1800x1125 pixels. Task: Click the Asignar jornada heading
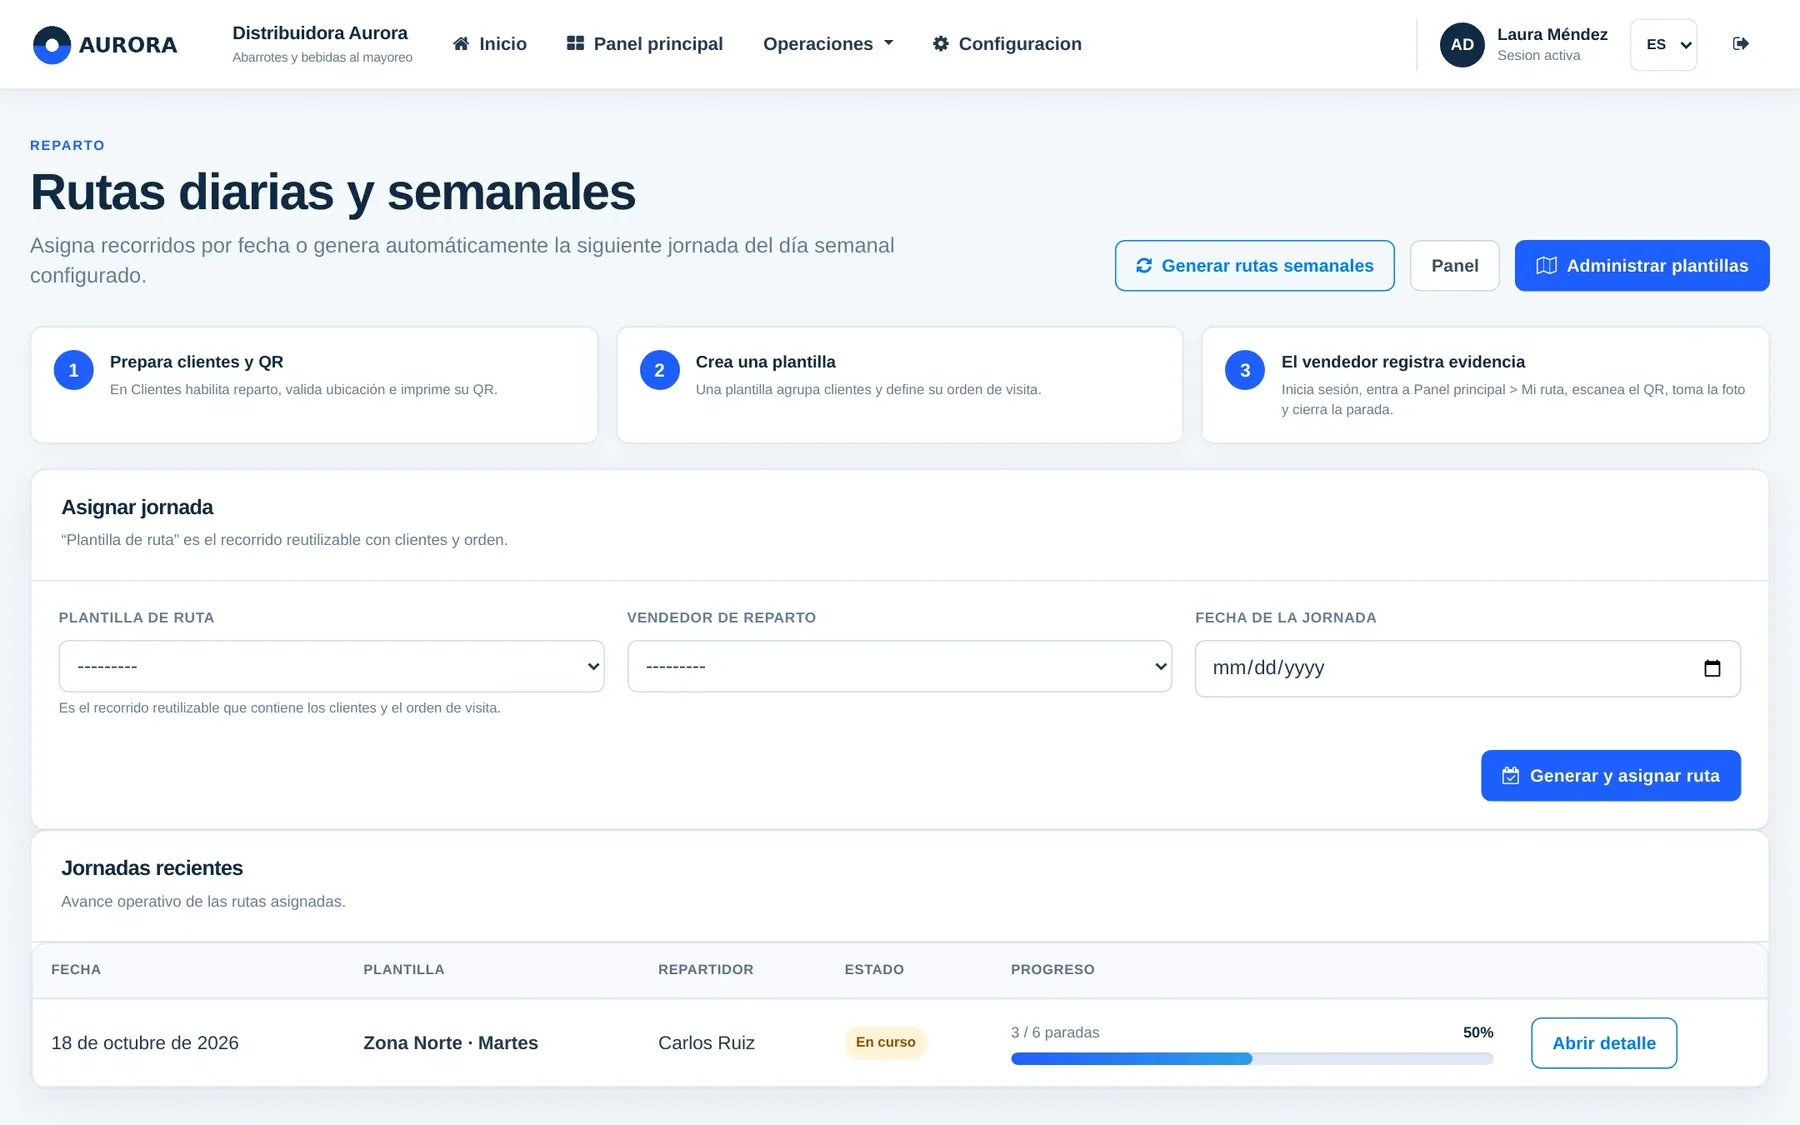coord(137,507)
